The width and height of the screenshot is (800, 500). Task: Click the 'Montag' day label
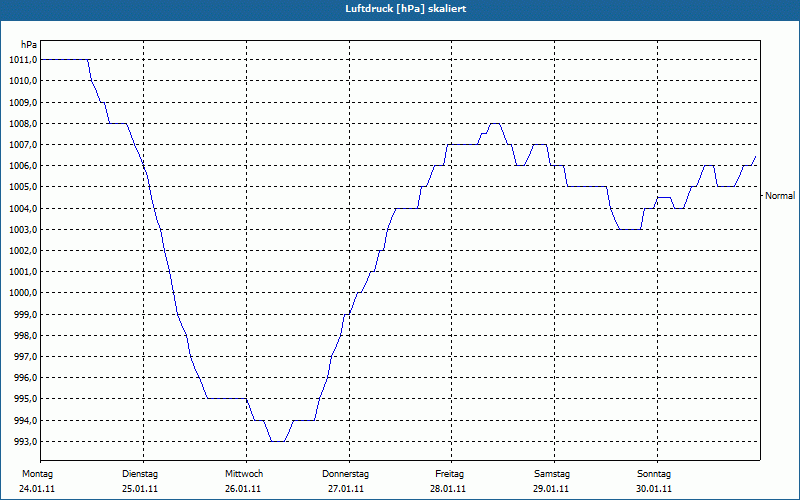(x=37, y=474)
